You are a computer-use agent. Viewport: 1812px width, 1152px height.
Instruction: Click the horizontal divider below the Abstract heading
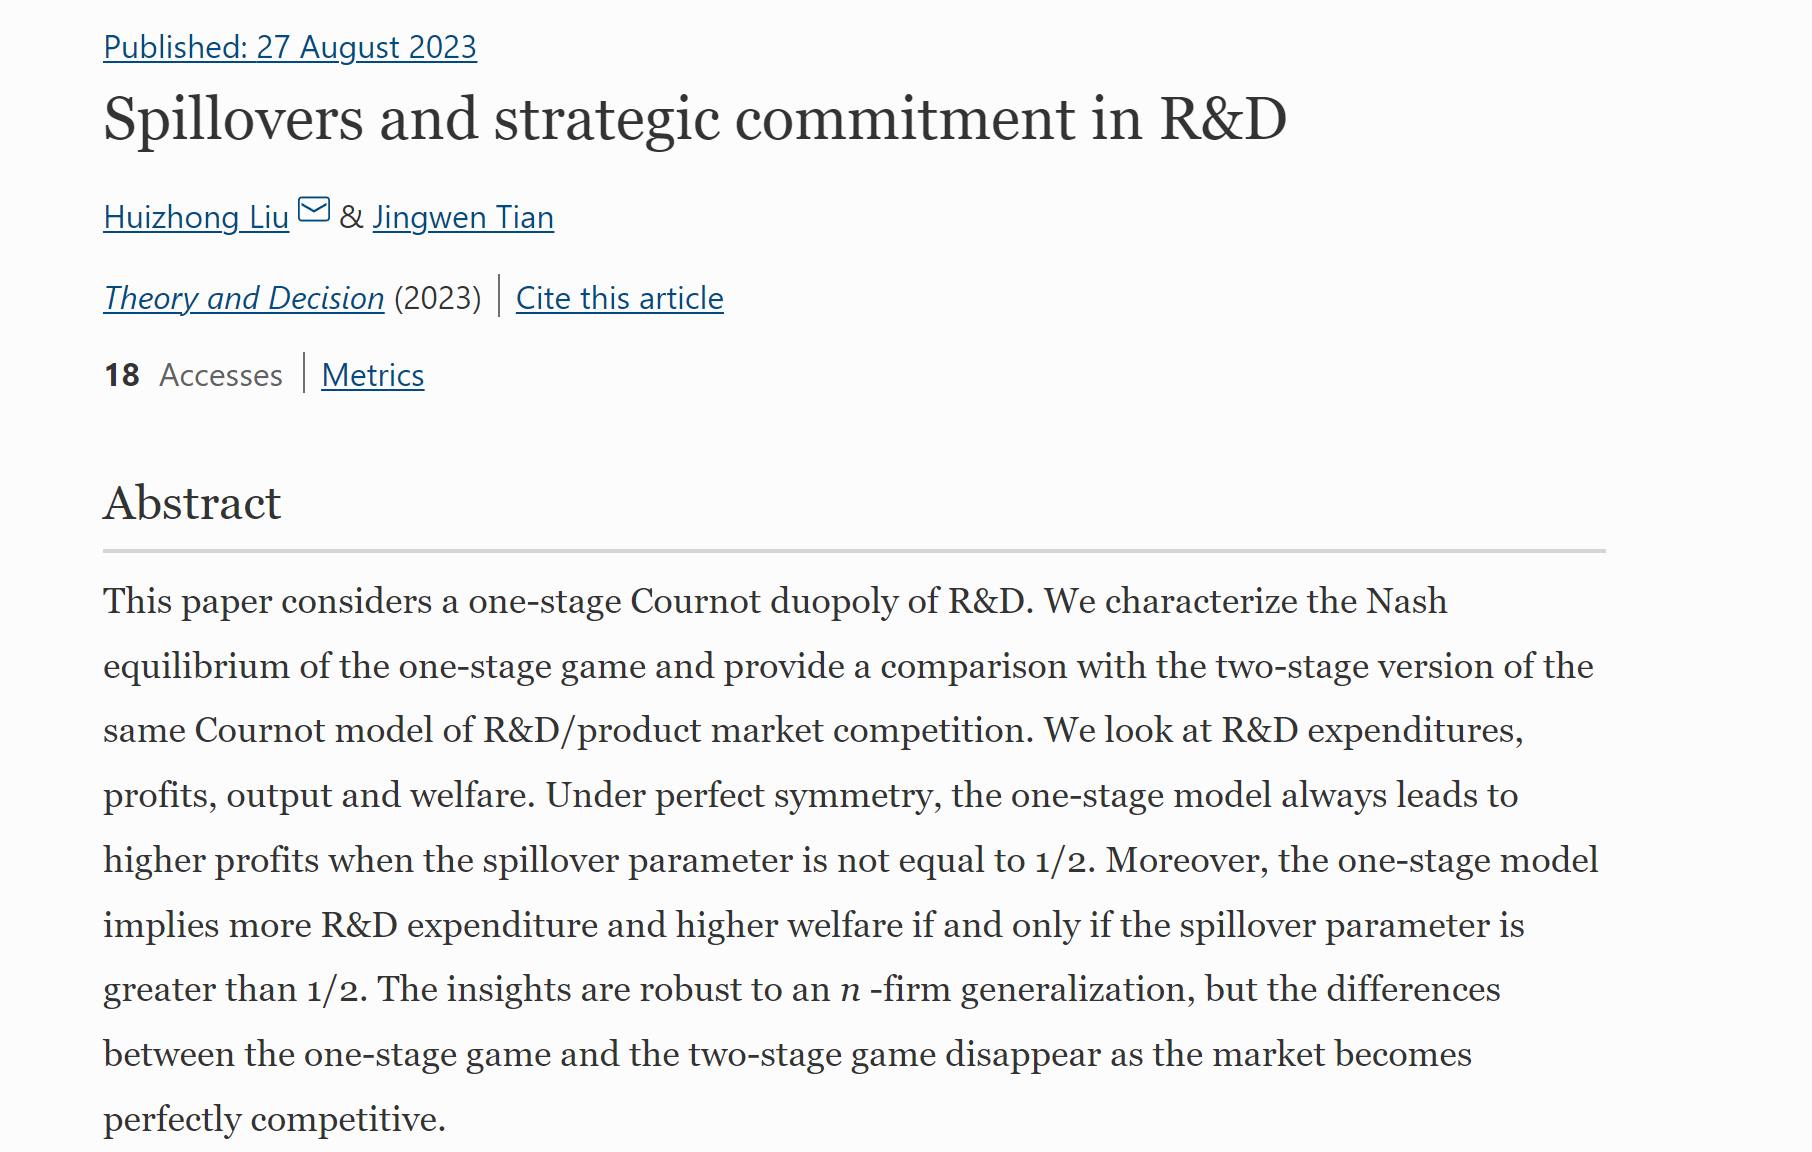click(854, 551)
